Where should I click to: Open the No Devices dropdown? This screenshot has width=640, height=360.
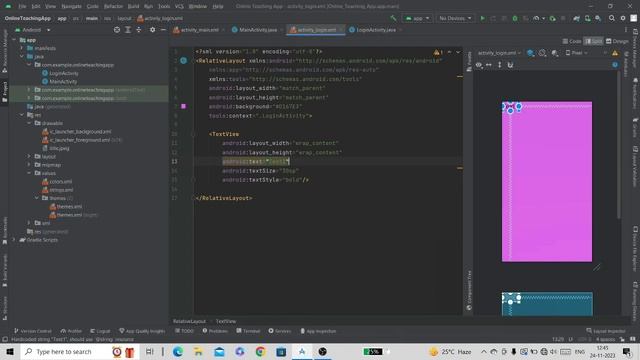tap(455, 18)
